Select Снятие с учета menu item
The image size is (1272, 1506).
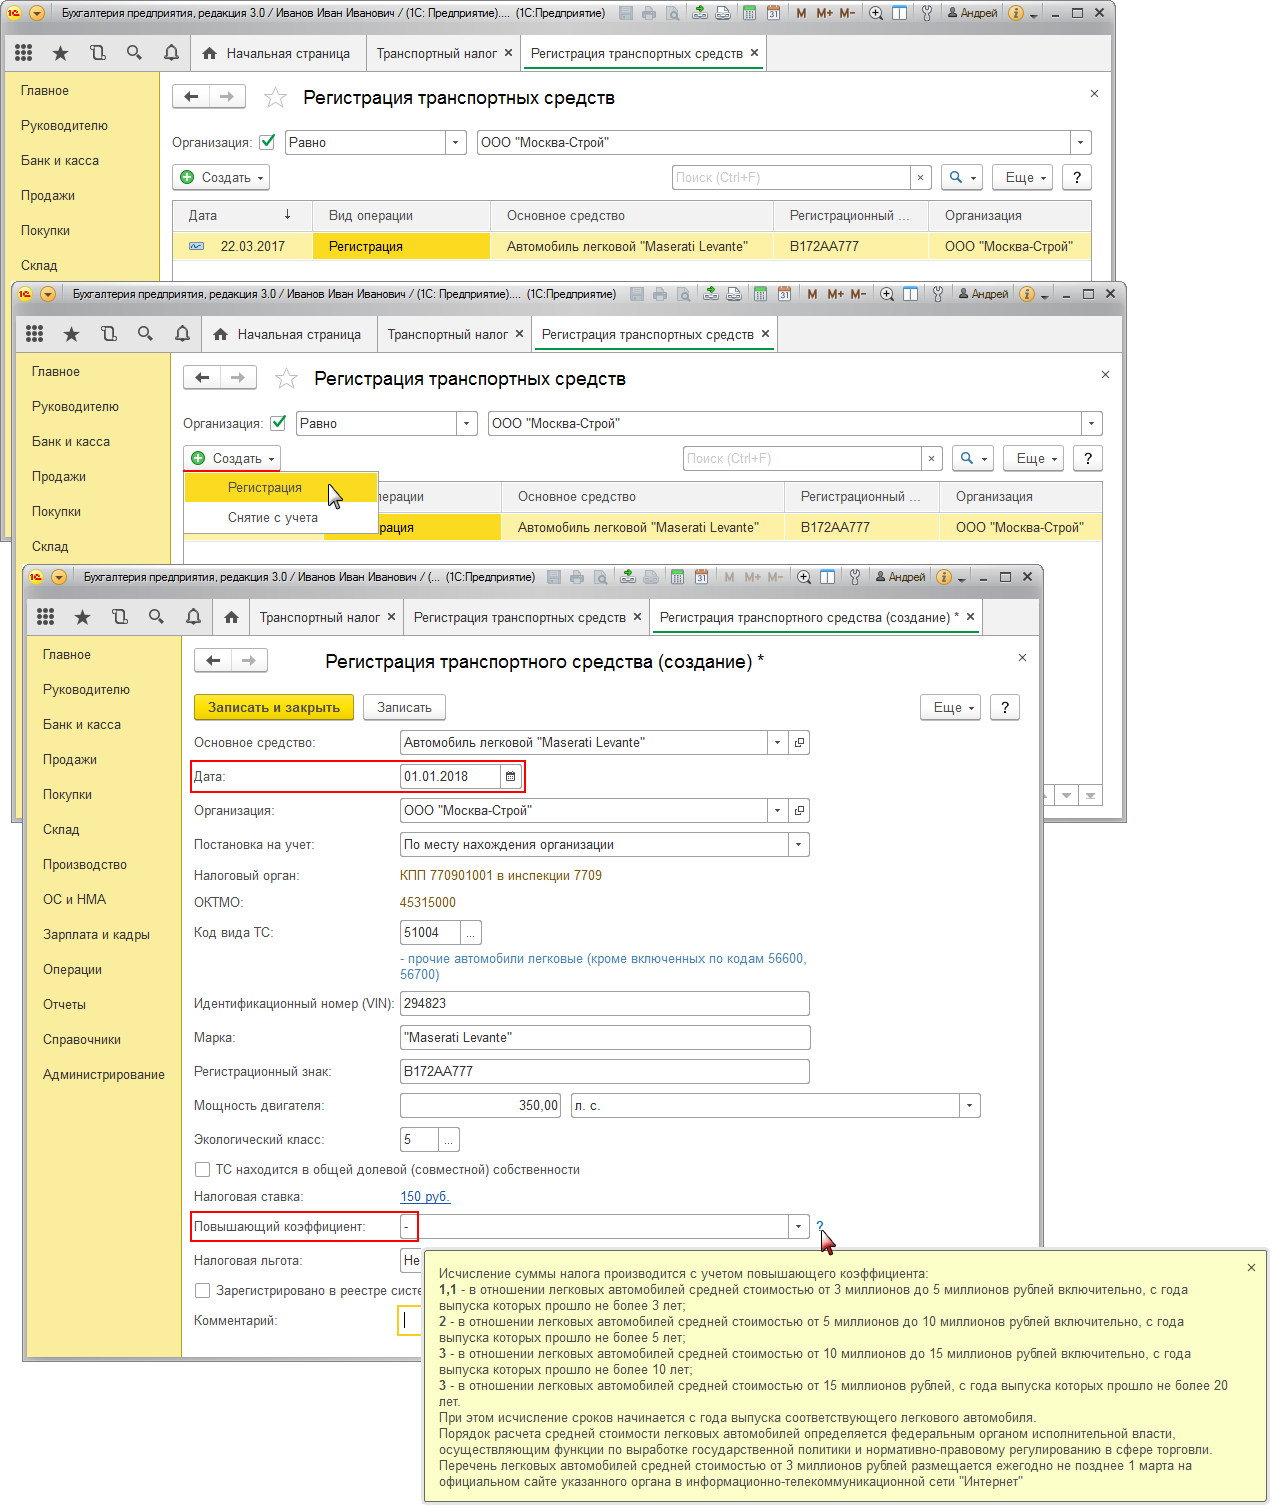pyautogui.click(x=281, y=517)
